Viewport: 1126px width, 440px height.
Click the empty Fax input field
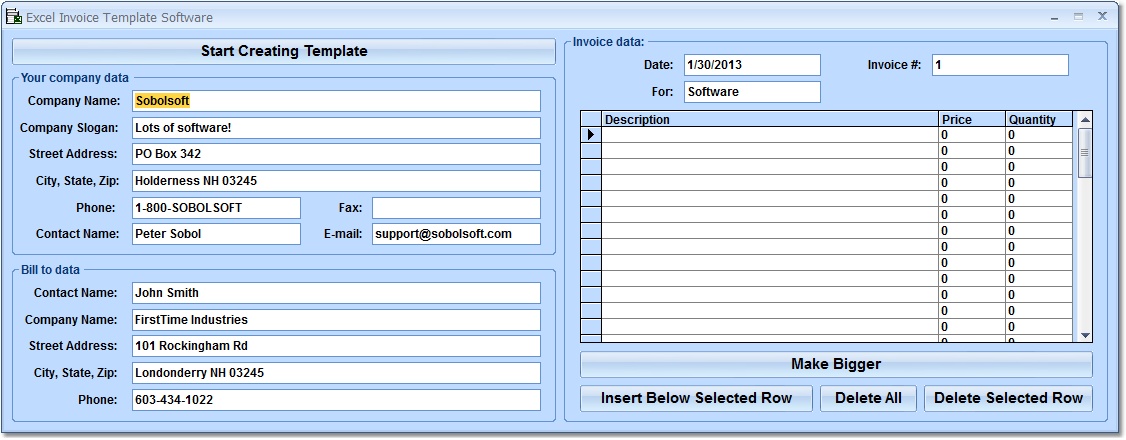coord(456,208)
